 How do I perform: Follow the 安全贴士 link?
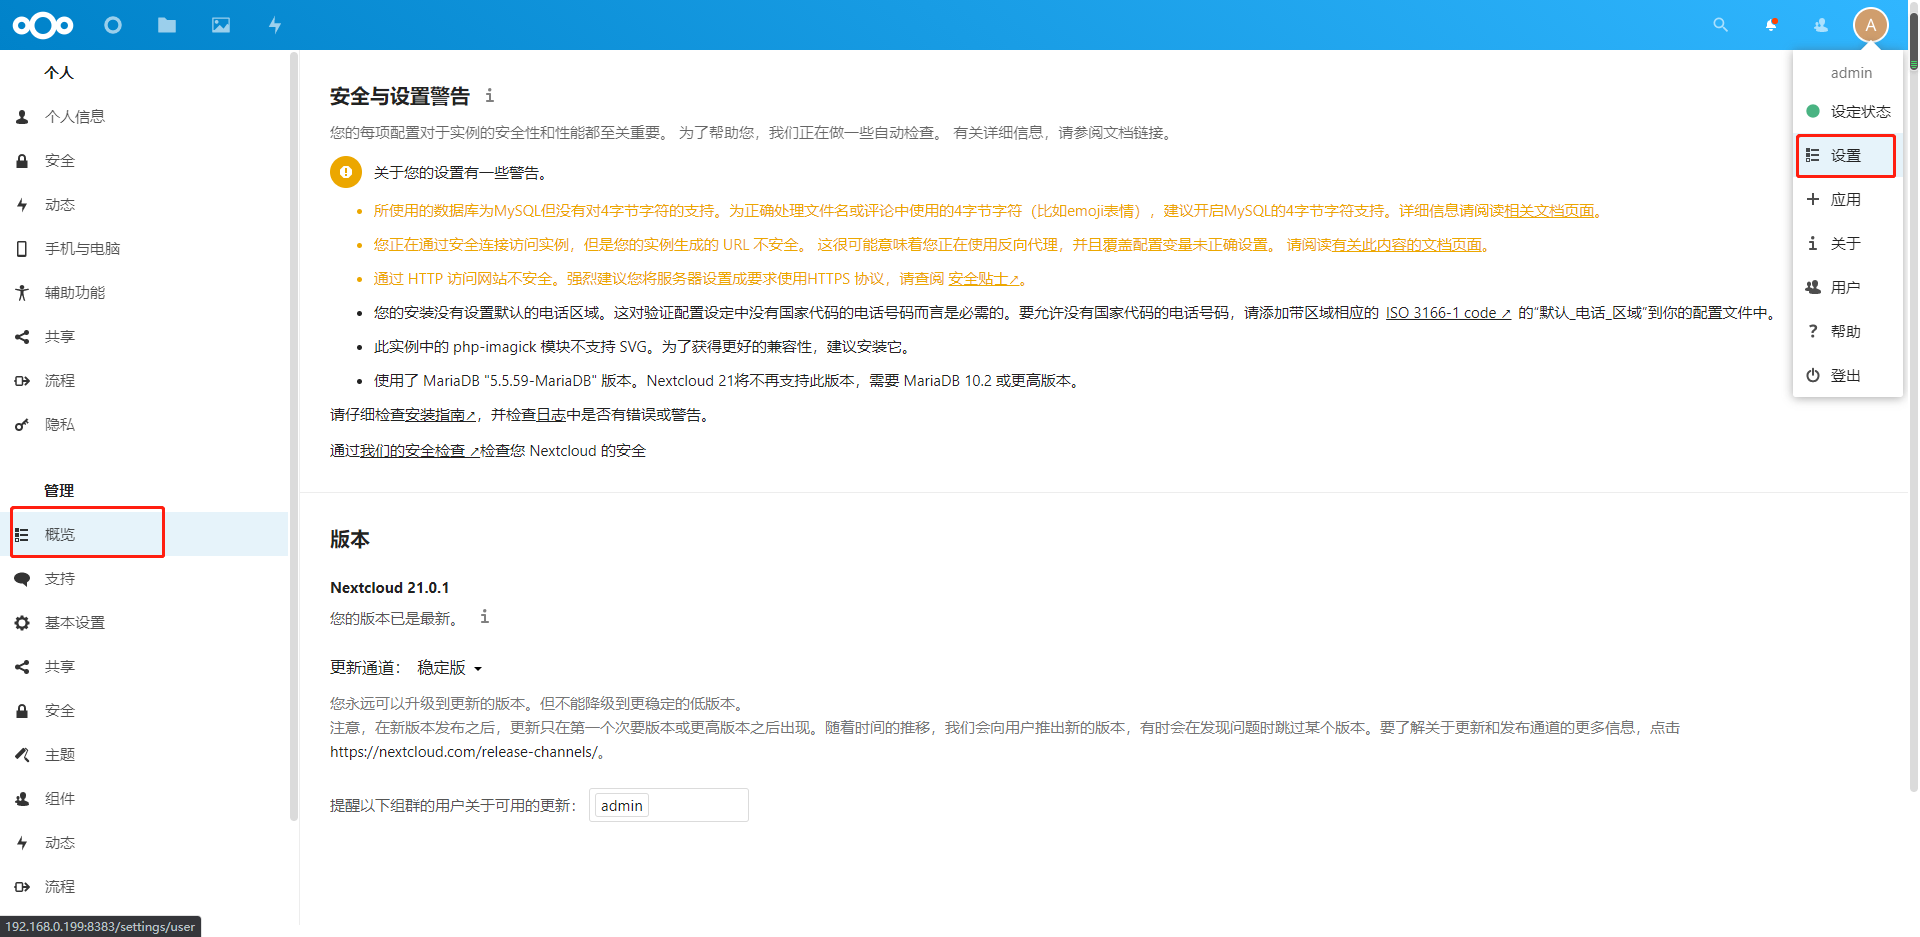click(x=984, y=279)
